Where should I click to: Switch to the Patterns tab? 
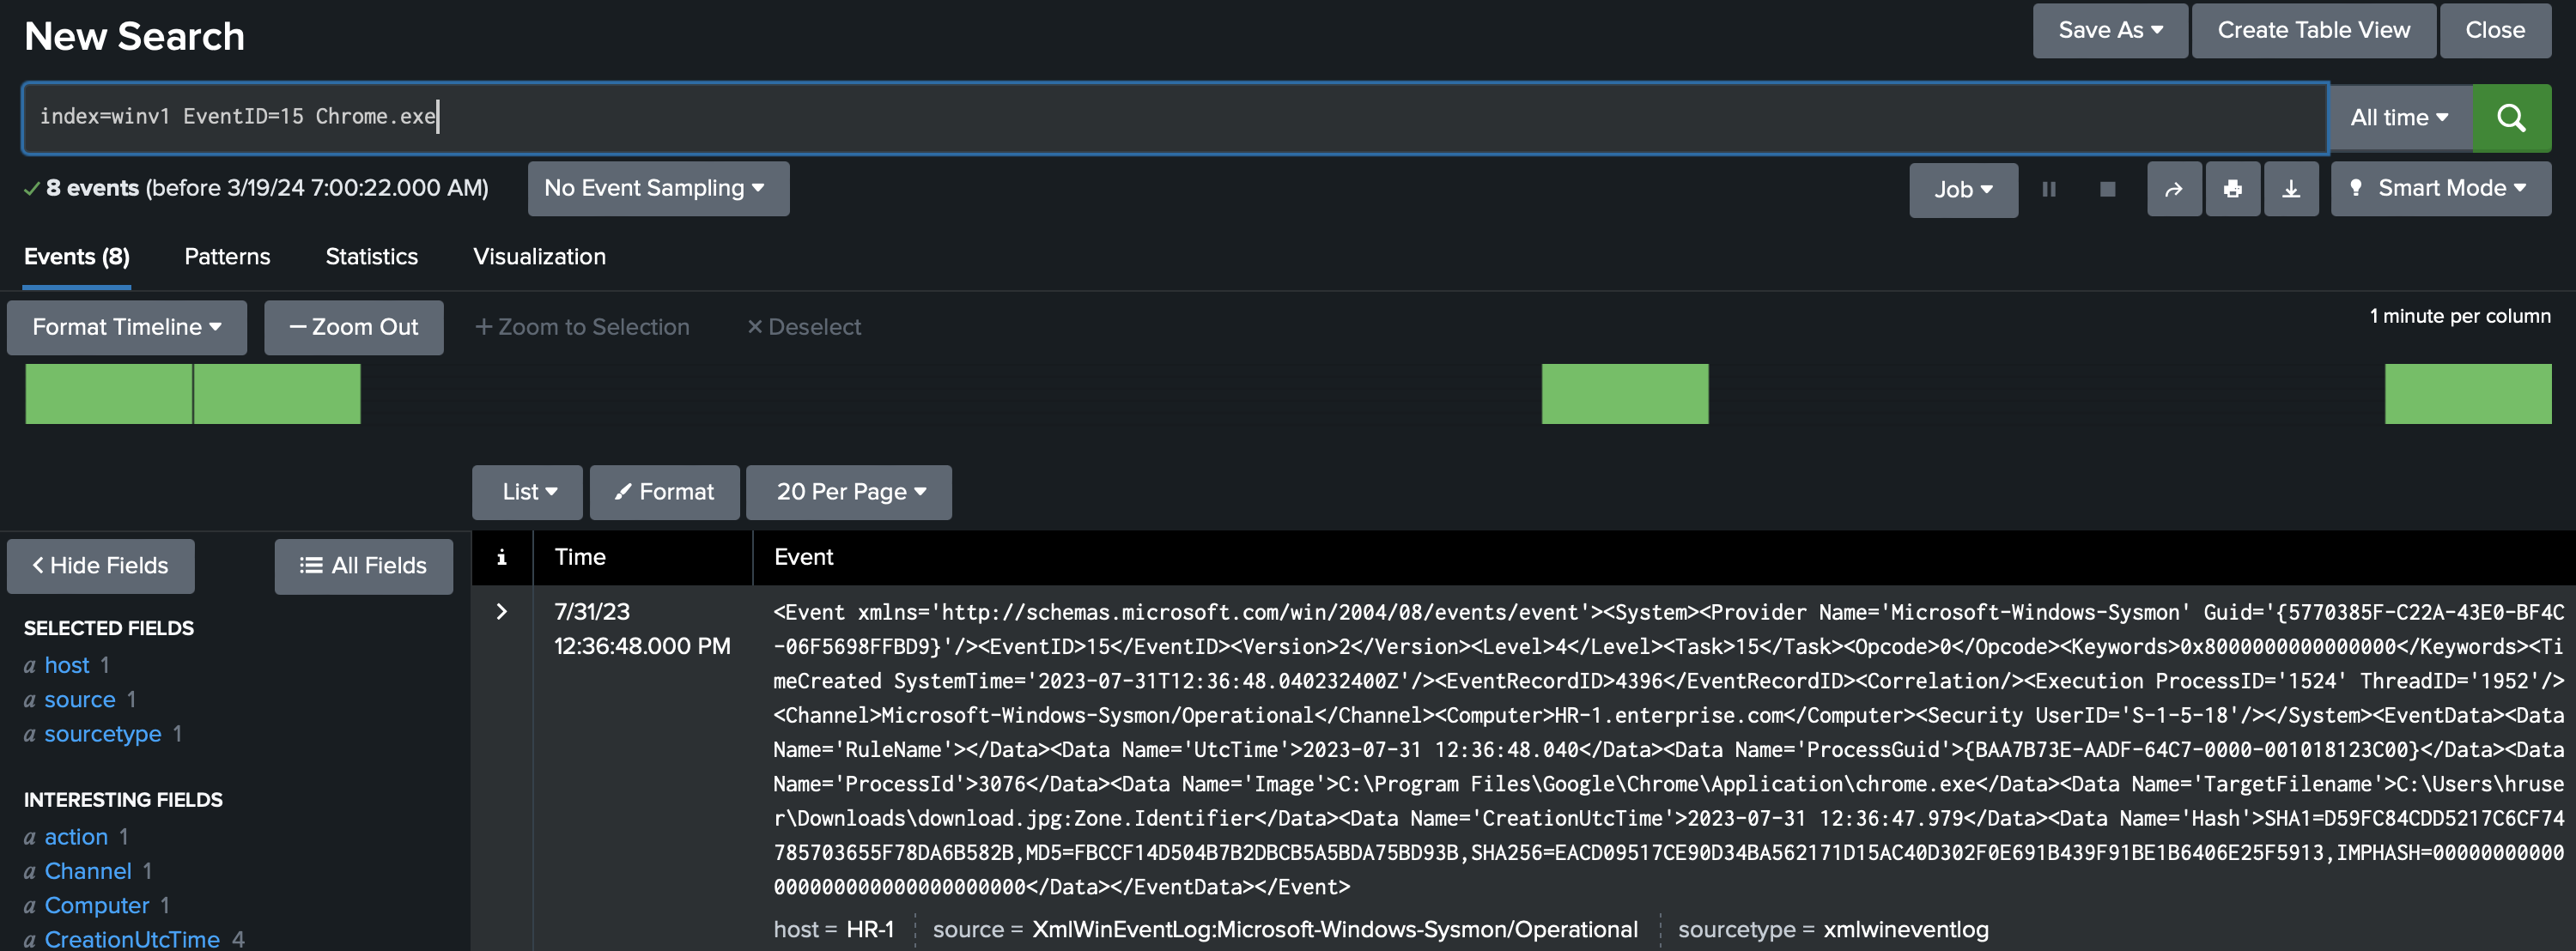click(227, 256)
